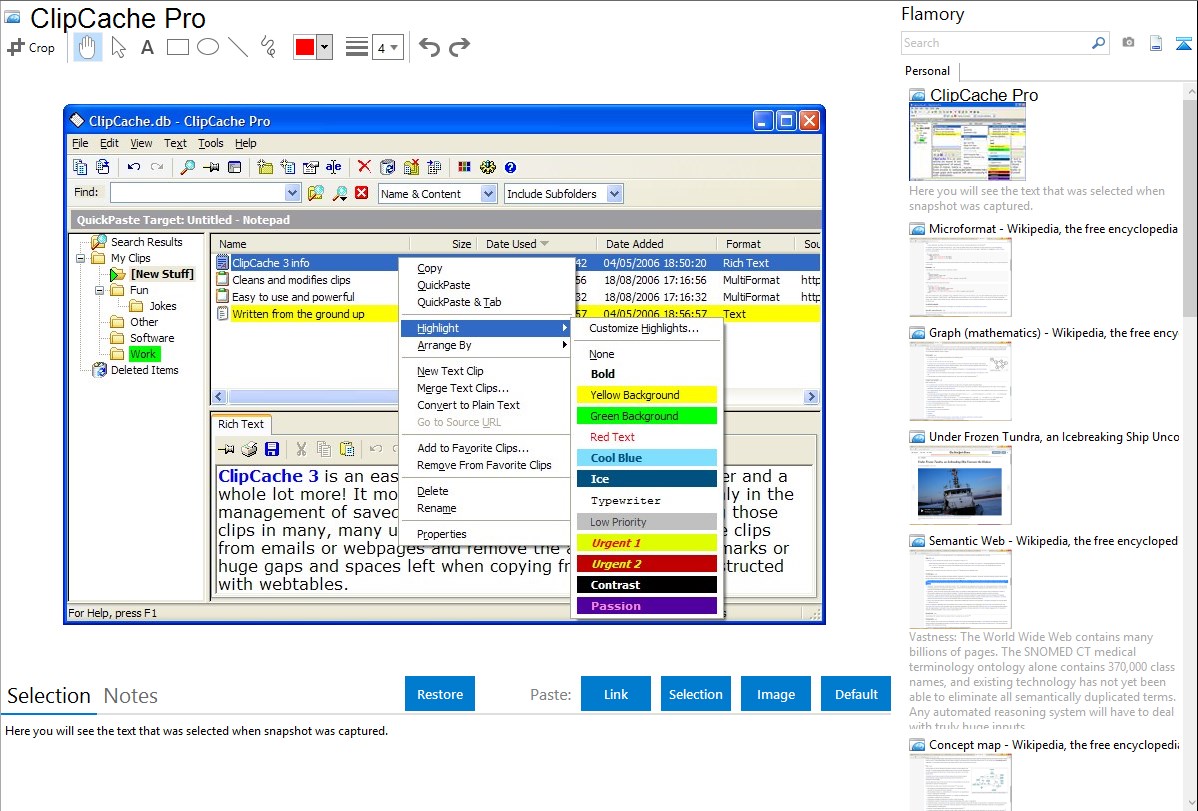Switch to the Notes tab
The height and width of the screenshot is (811, 1198).
131,696
